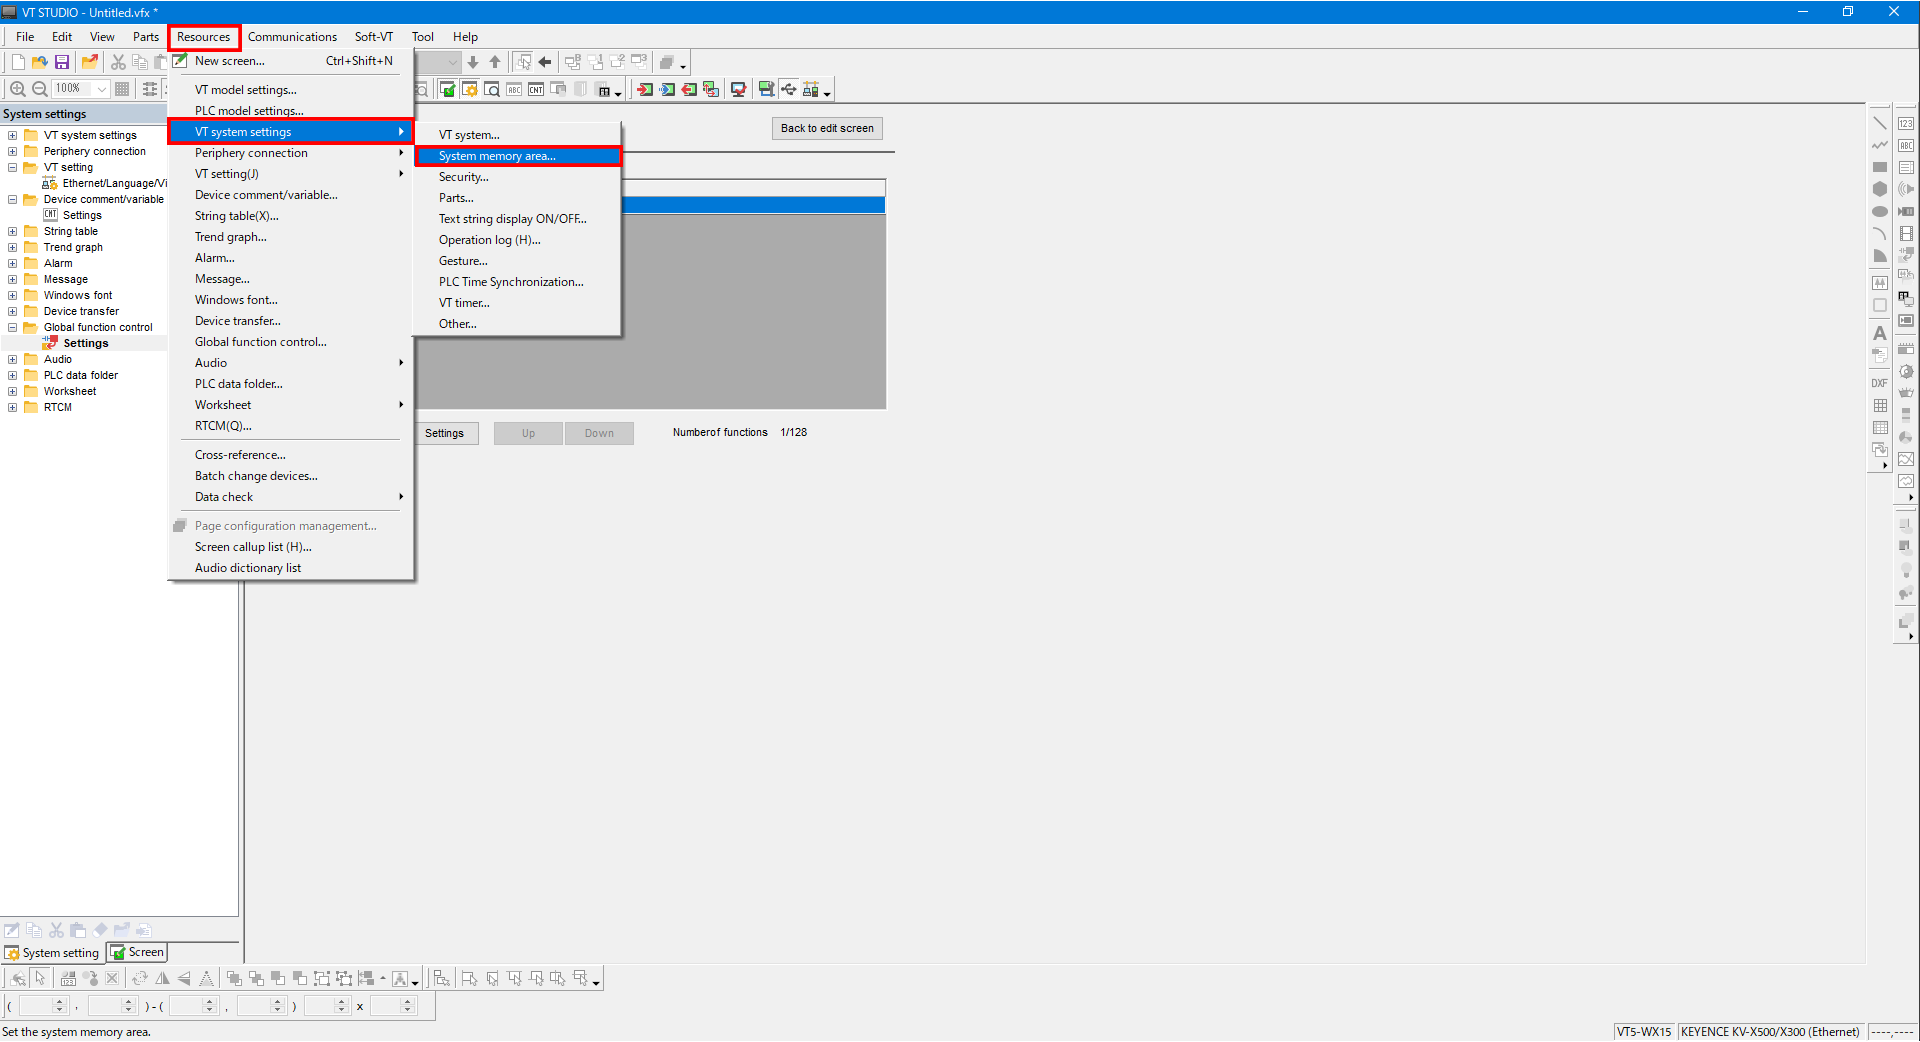The height and width of the screenshot is (1042, 1920).
Task: Select the numeric display '123' part icon
Action: (1906, 123)
